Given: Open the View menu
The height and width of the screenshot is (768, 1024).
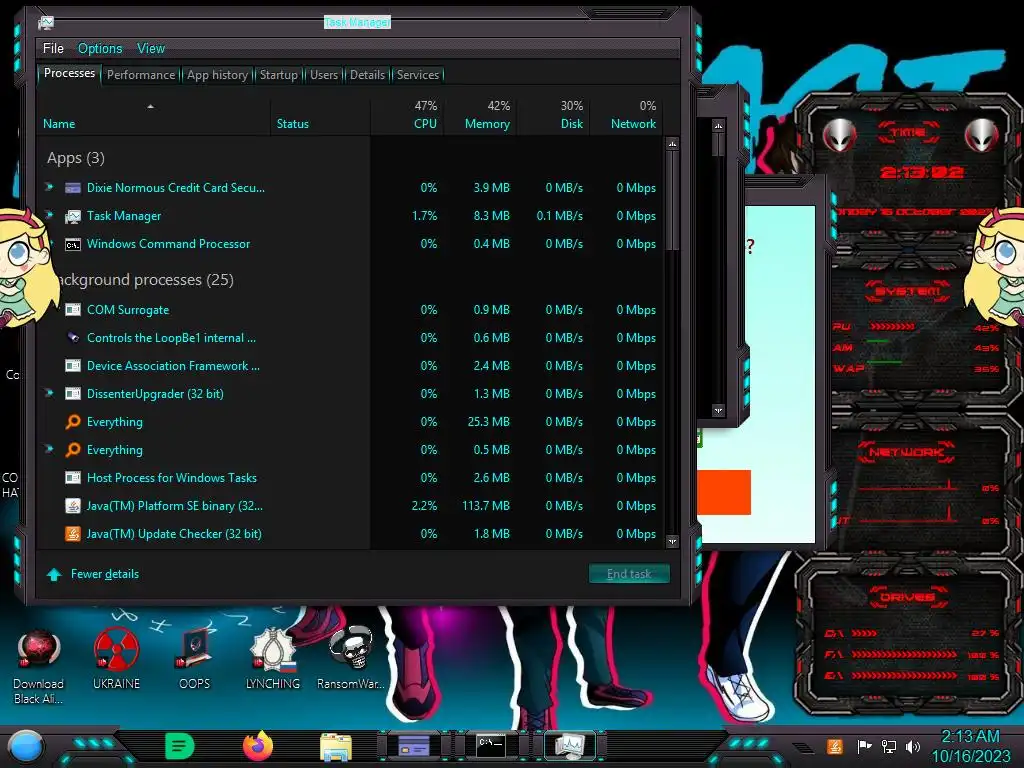Looking at the screenshot, I should pyautogui.click(x=151, y=48).
